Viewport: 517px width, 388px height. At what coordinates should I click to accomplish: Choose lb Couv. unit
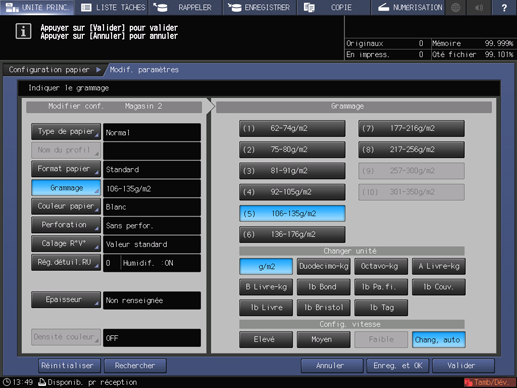(439, 287)
